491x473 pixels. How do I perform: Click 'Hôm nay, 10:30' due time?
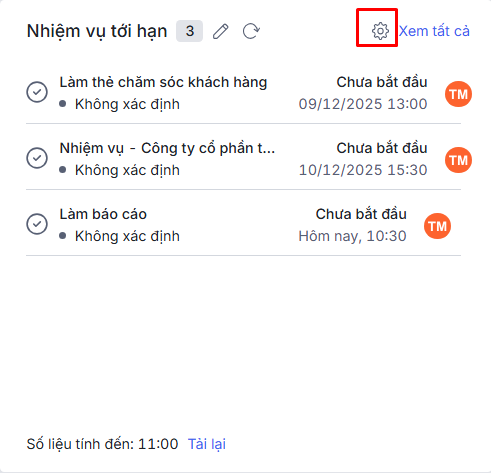[352, 236]
